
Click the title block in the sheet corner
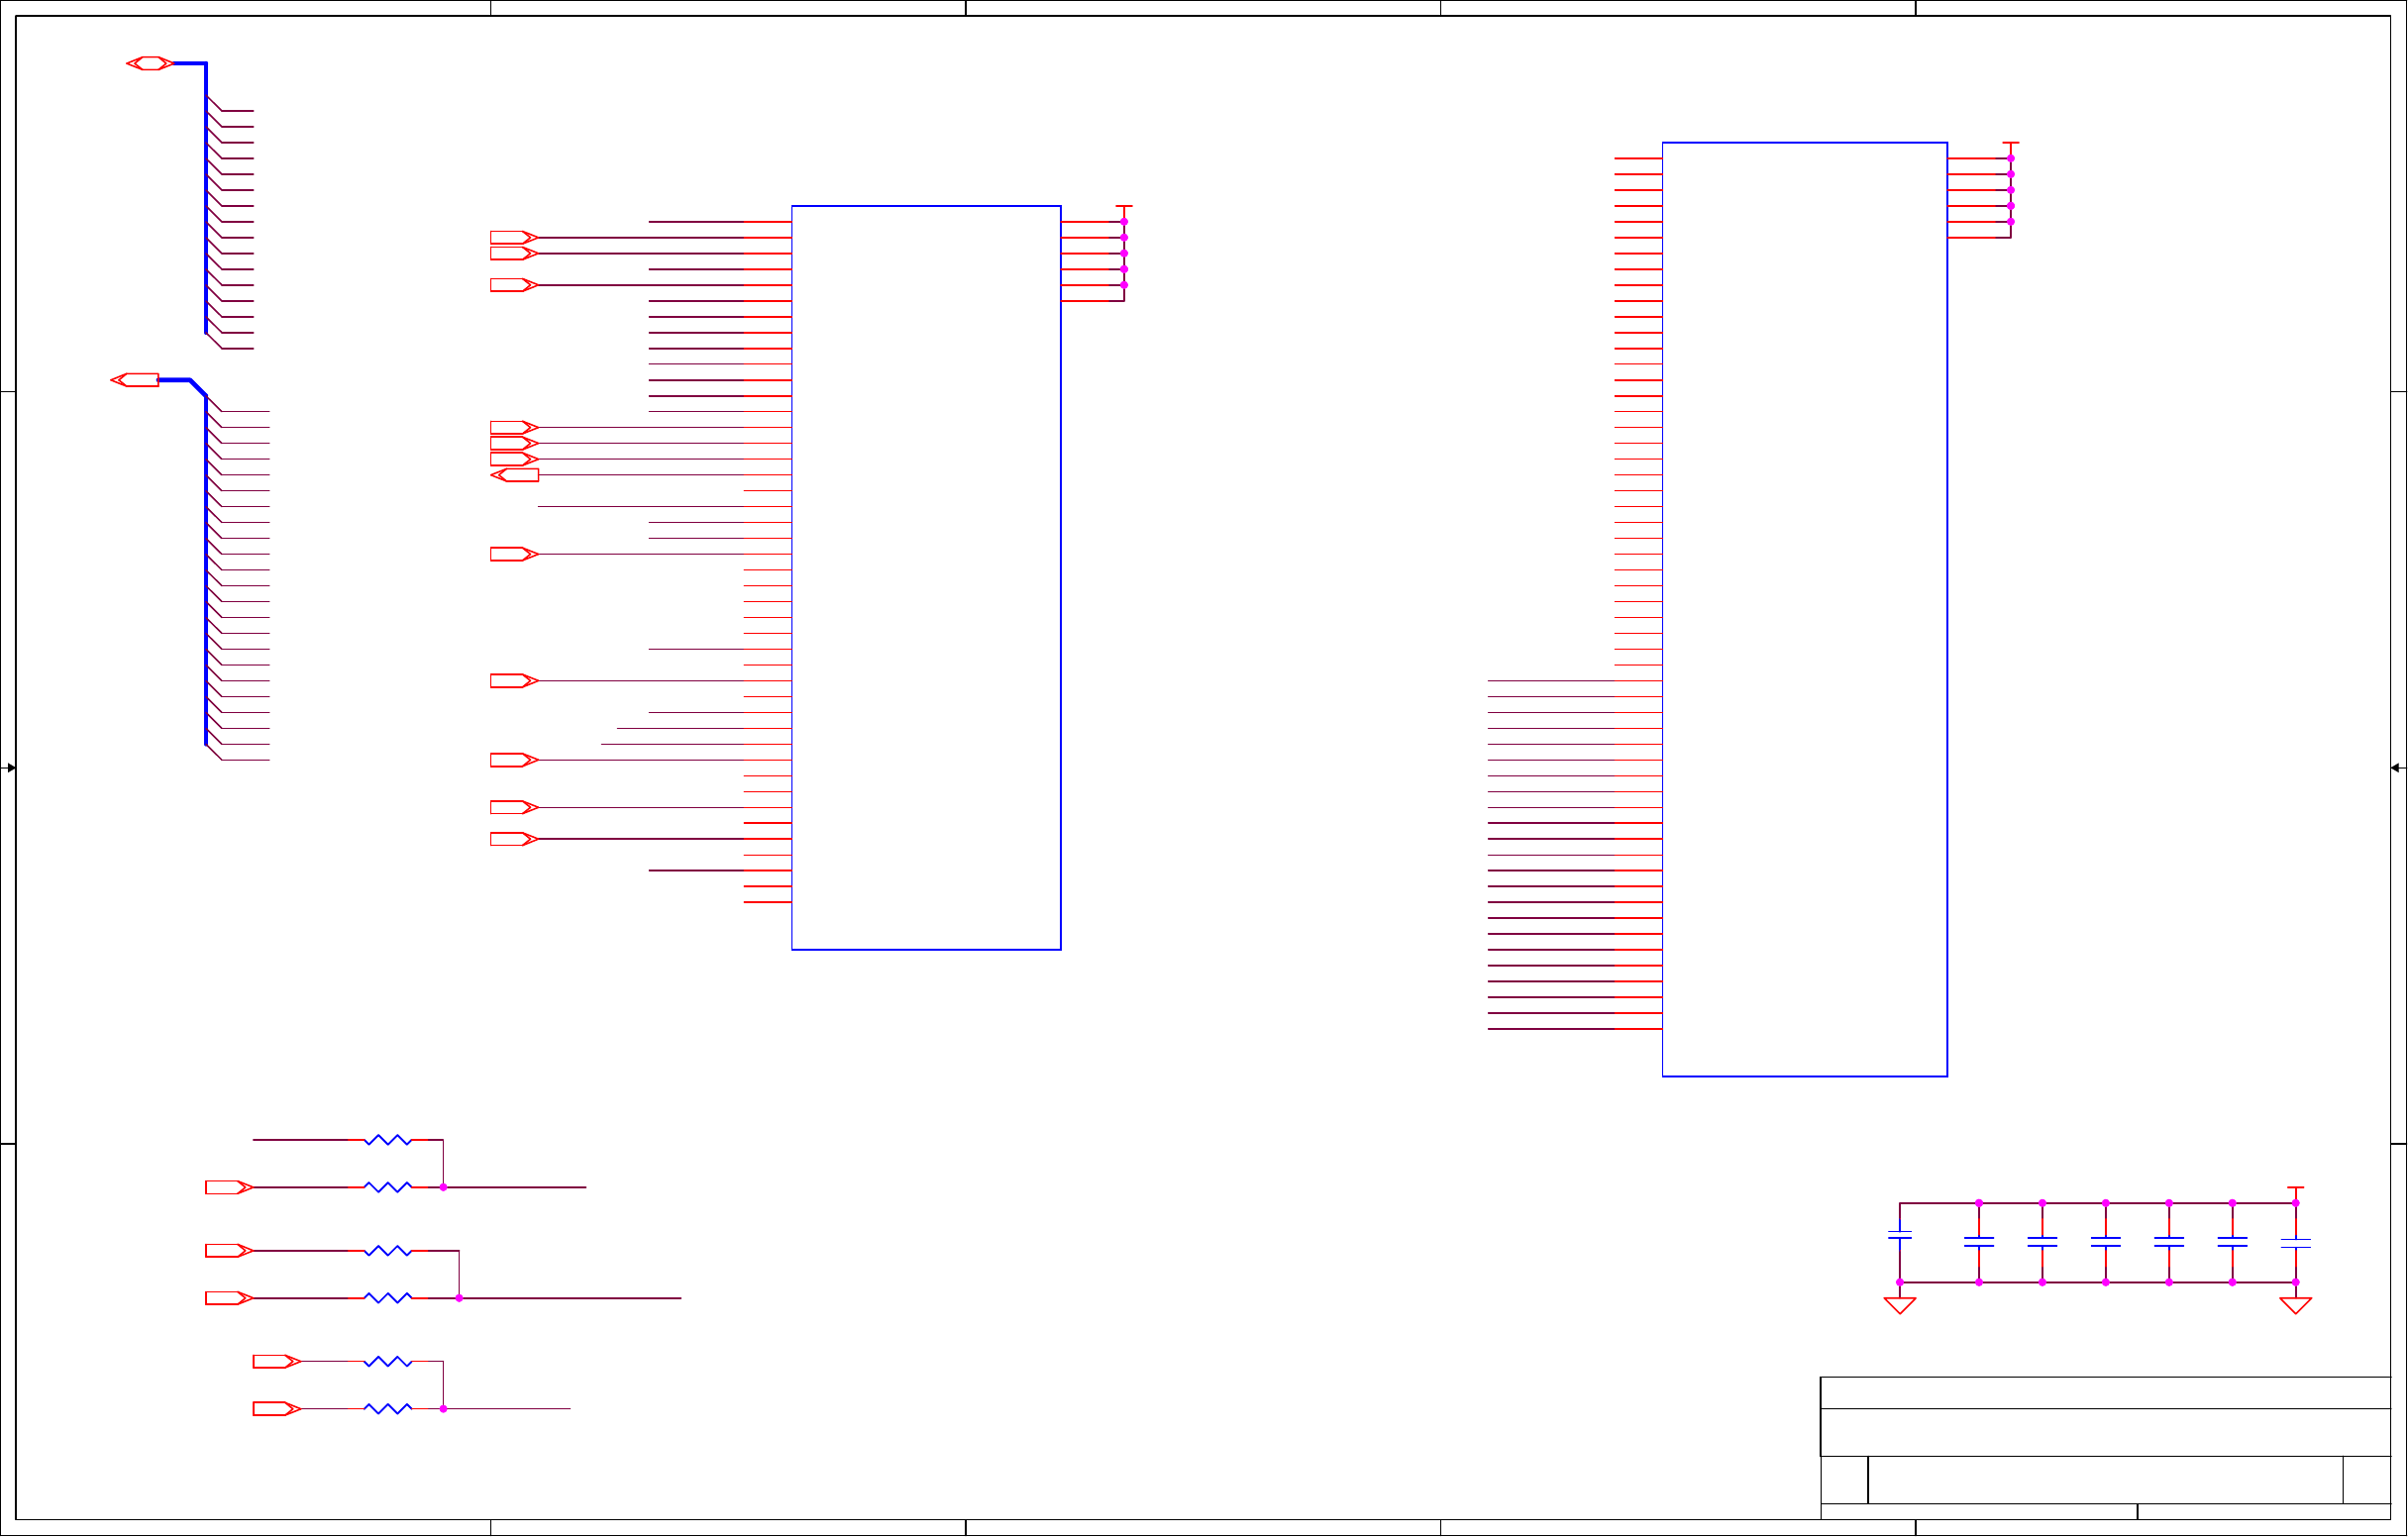pyautogui.click(x=2105, y=1448)
